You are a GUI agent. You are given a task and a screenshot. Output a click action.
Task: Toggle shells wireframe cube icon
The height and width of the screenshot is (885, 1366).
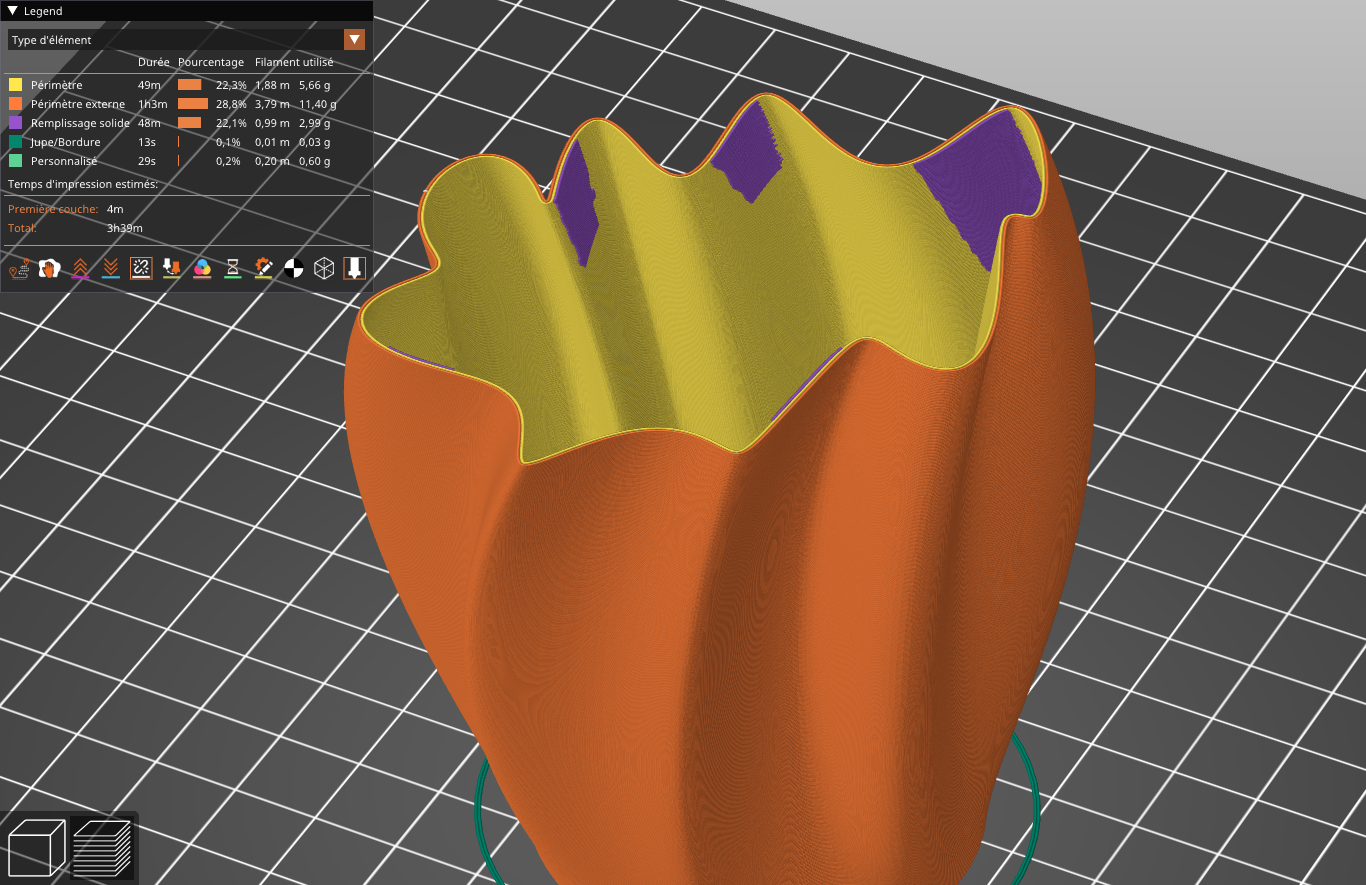[x=324, y=268]
